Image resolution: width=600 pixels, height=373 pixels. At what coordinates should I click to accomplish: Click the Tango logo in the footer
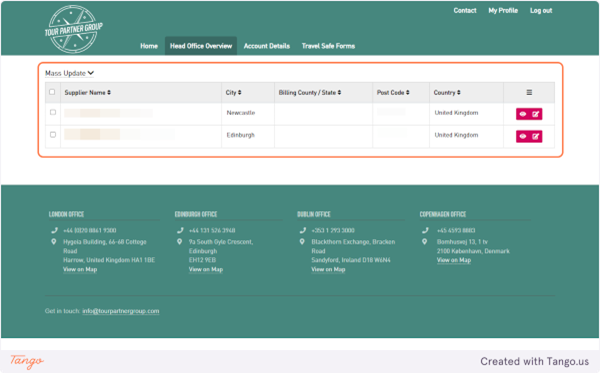point(27,361)
